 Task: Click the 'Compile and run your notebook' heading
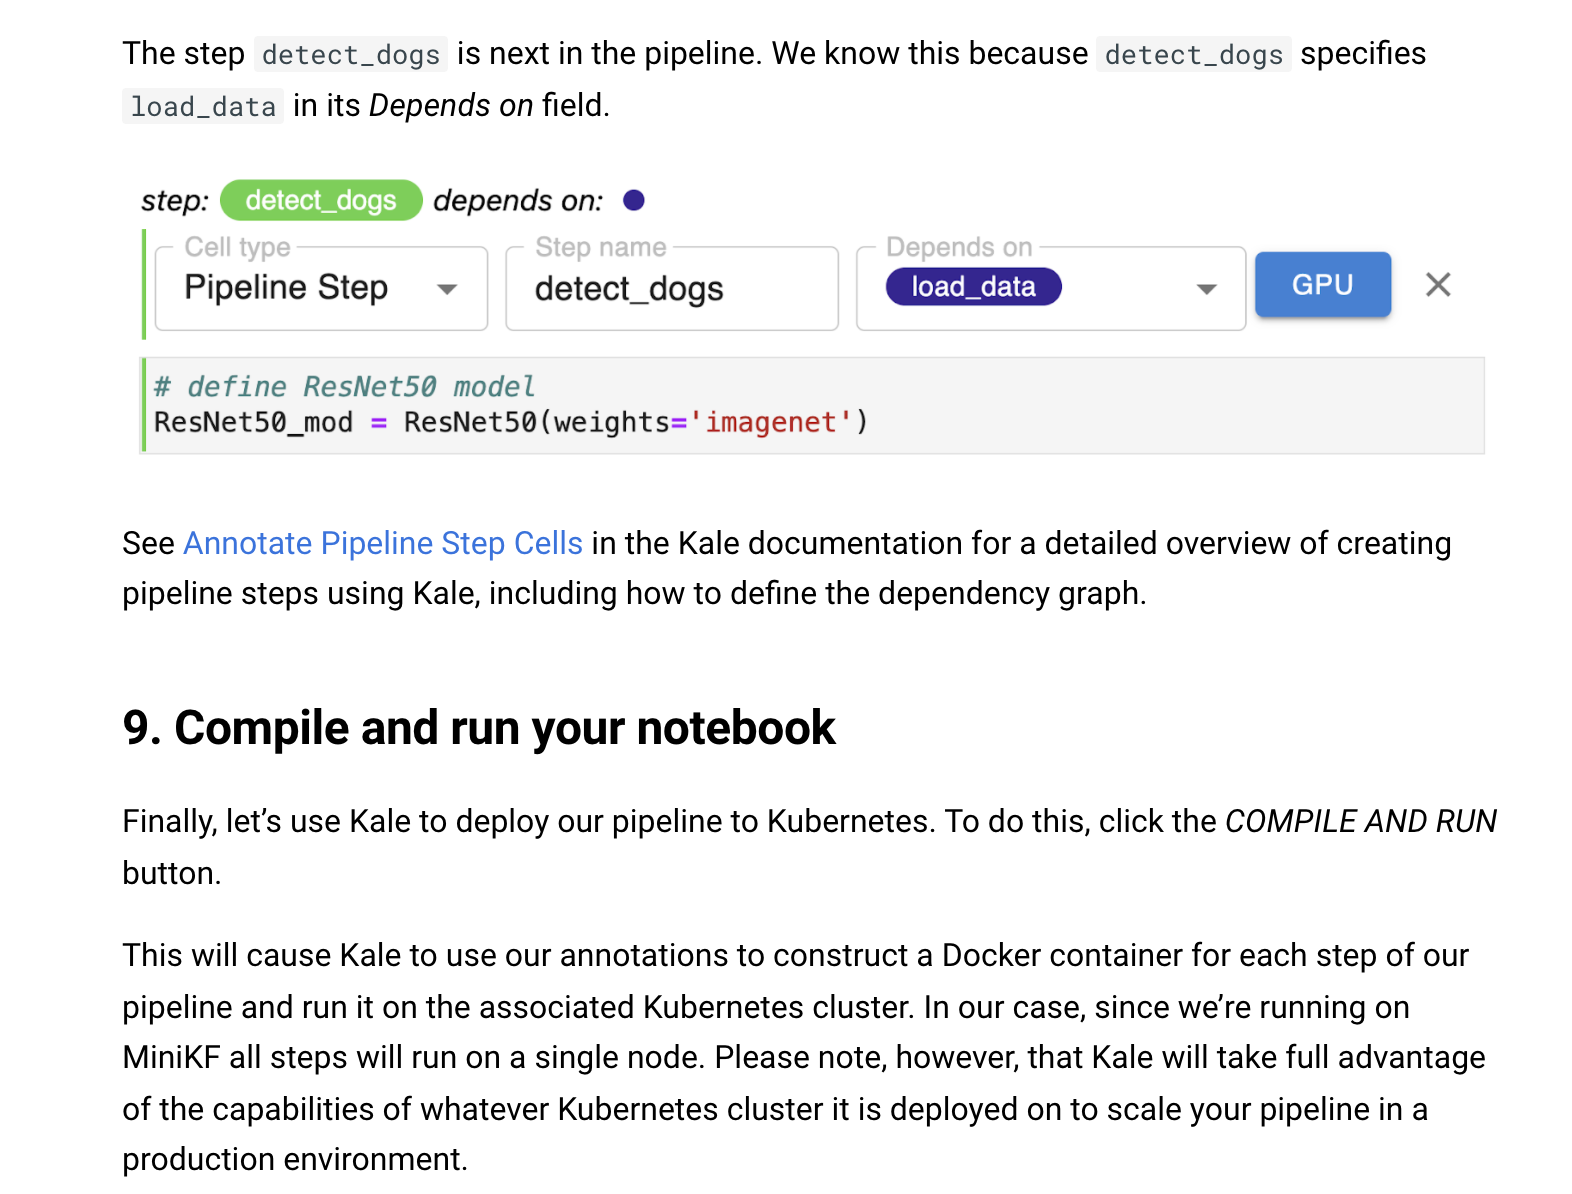pos(478,728)
